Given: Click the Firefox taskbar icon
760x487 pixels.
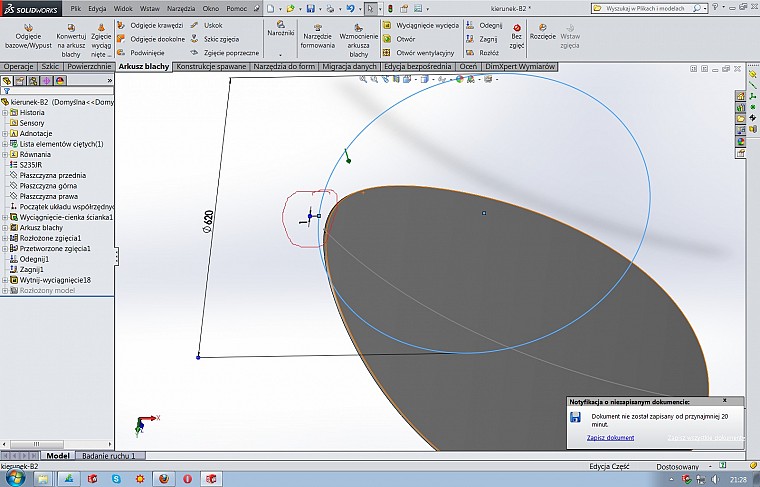Looking at the screenshot, I should 164,479.
